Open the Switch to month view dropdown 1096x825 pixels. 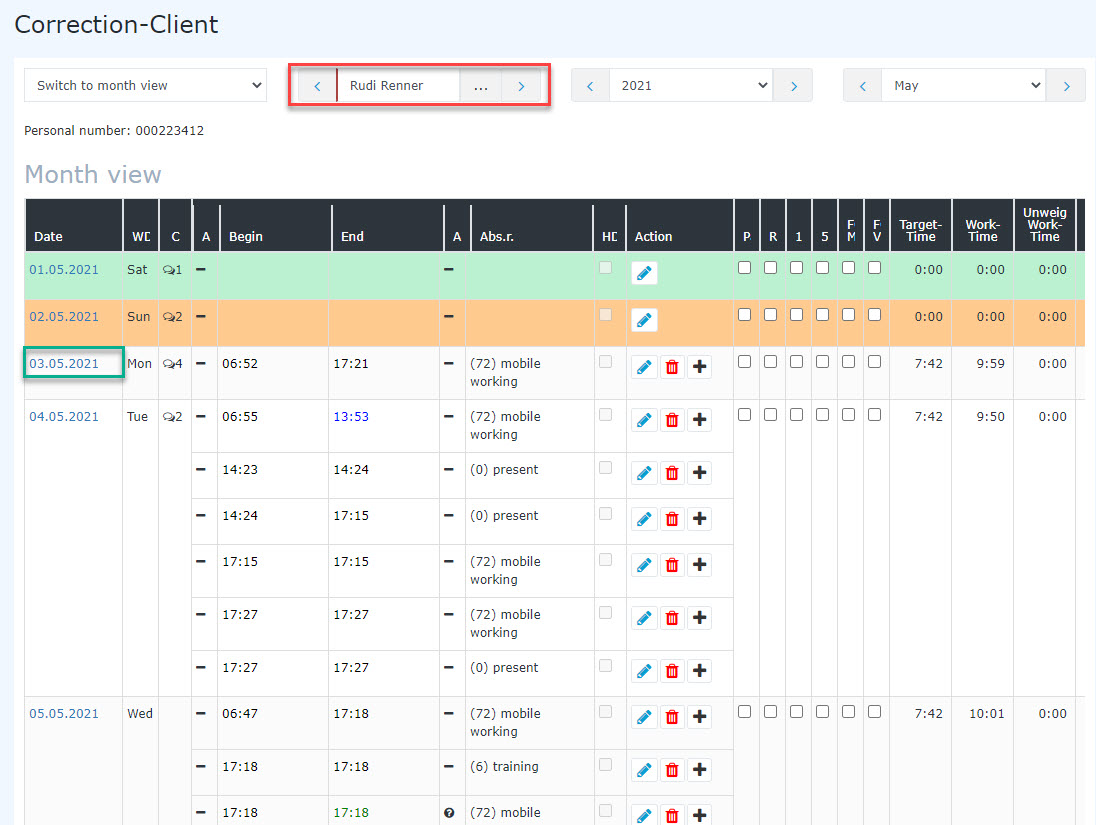(145, 85)
